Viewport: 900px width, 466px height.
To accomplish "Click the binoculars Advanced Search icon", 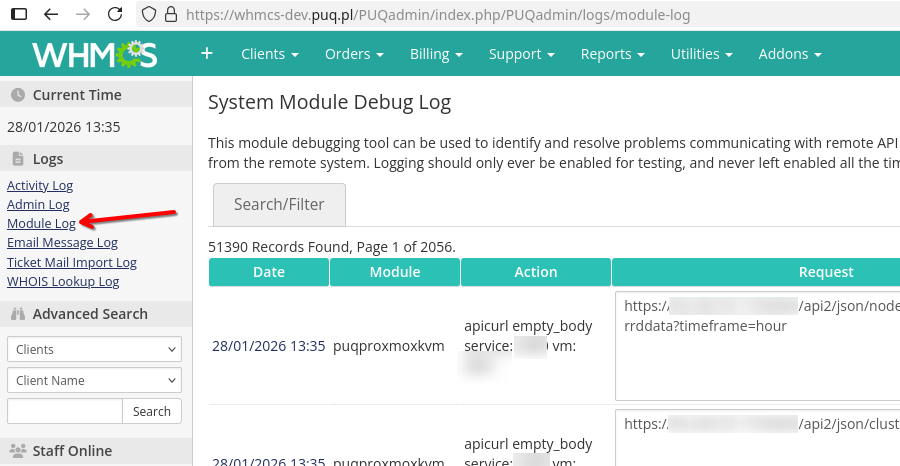I will click(17, 314).
